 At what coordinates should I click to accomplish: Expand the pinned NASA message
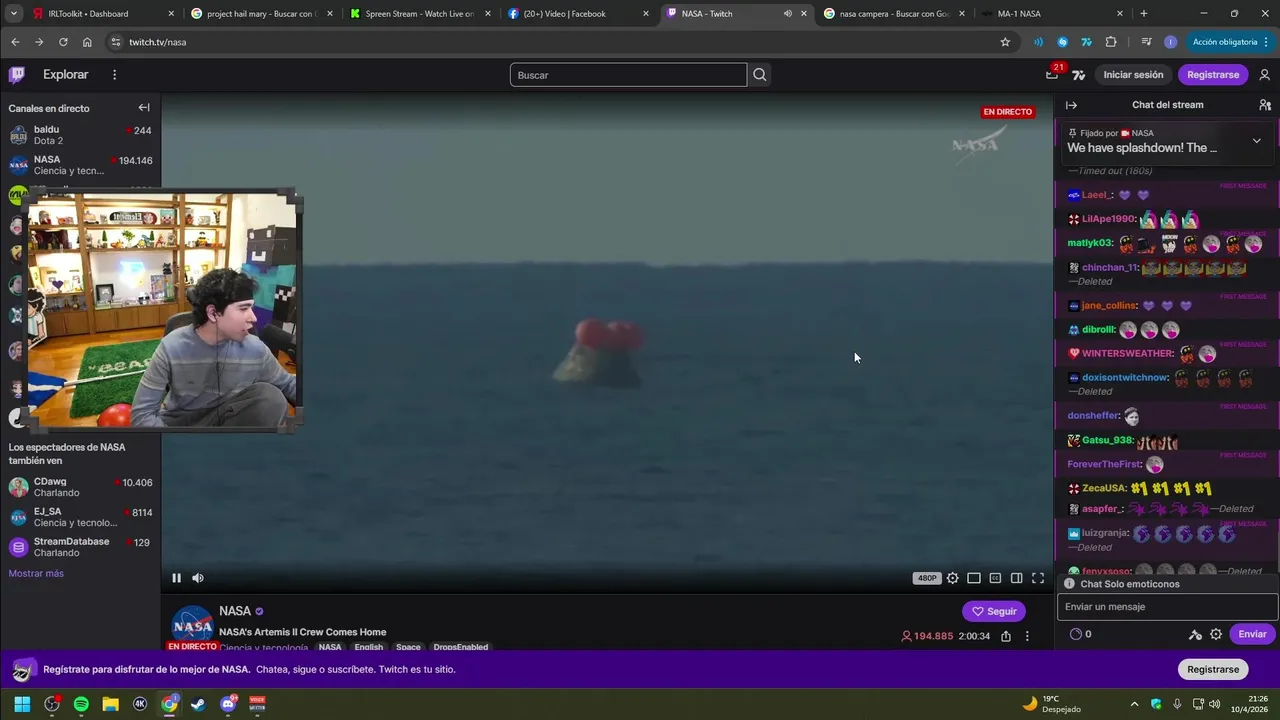click(x=1257, y=141)
